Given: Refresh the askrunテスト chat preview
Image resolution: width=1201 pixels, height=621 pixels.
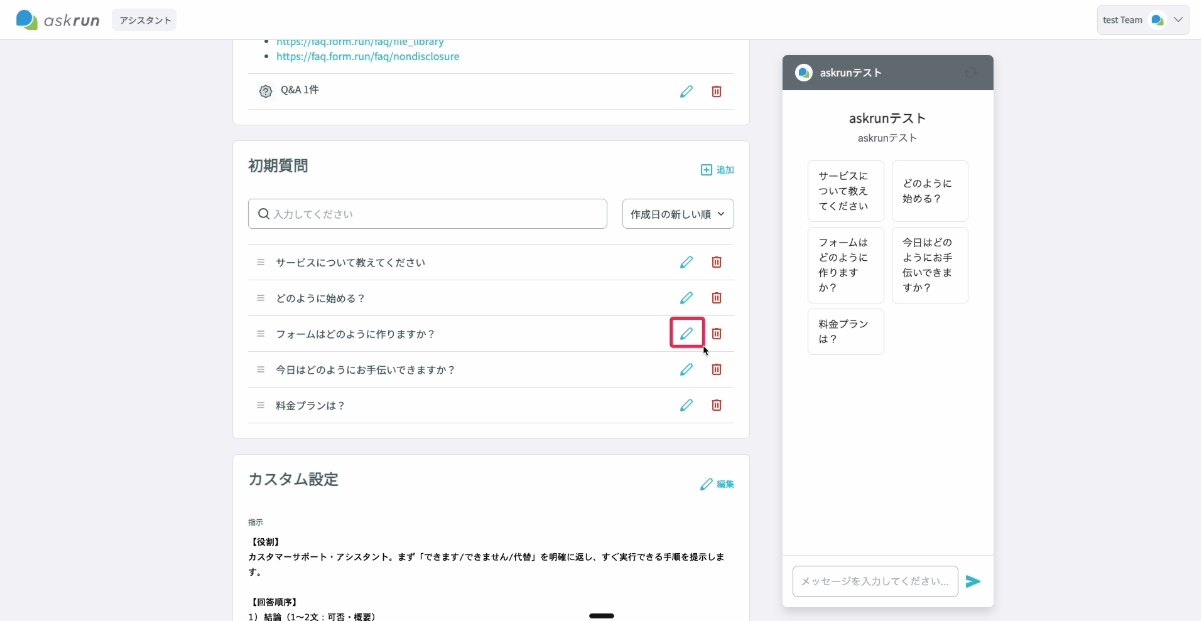Looking at the screenshot, I should 970,73.
